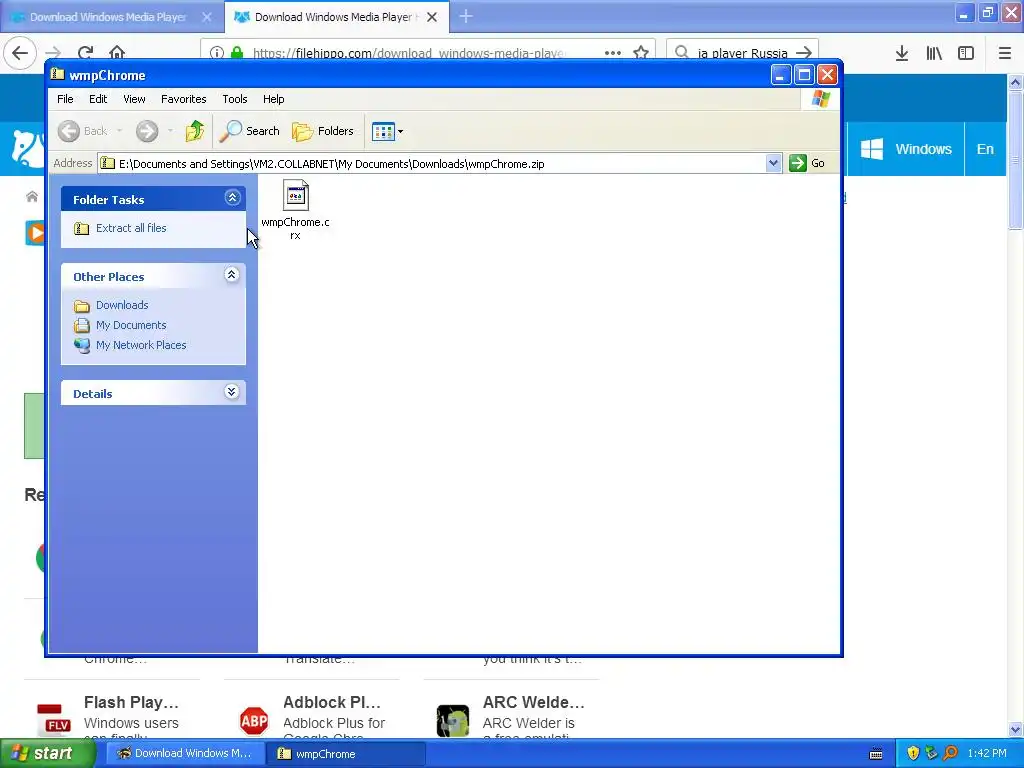
Task: Open the Favorites menu
Action: pyautogui.click(x=184, y=99)
